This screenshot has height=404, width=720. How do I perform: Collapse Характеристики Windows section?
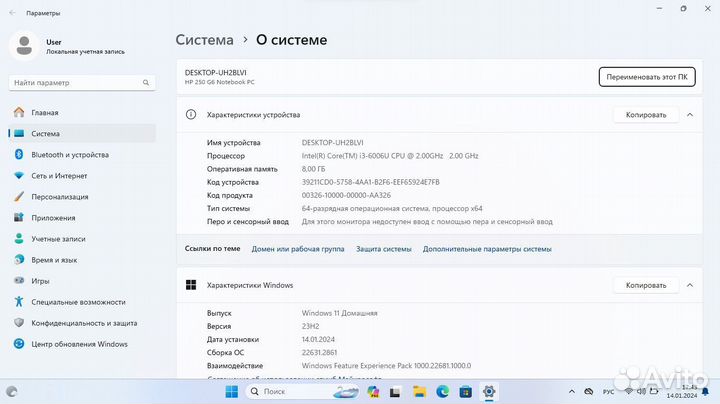click(690, 285)
